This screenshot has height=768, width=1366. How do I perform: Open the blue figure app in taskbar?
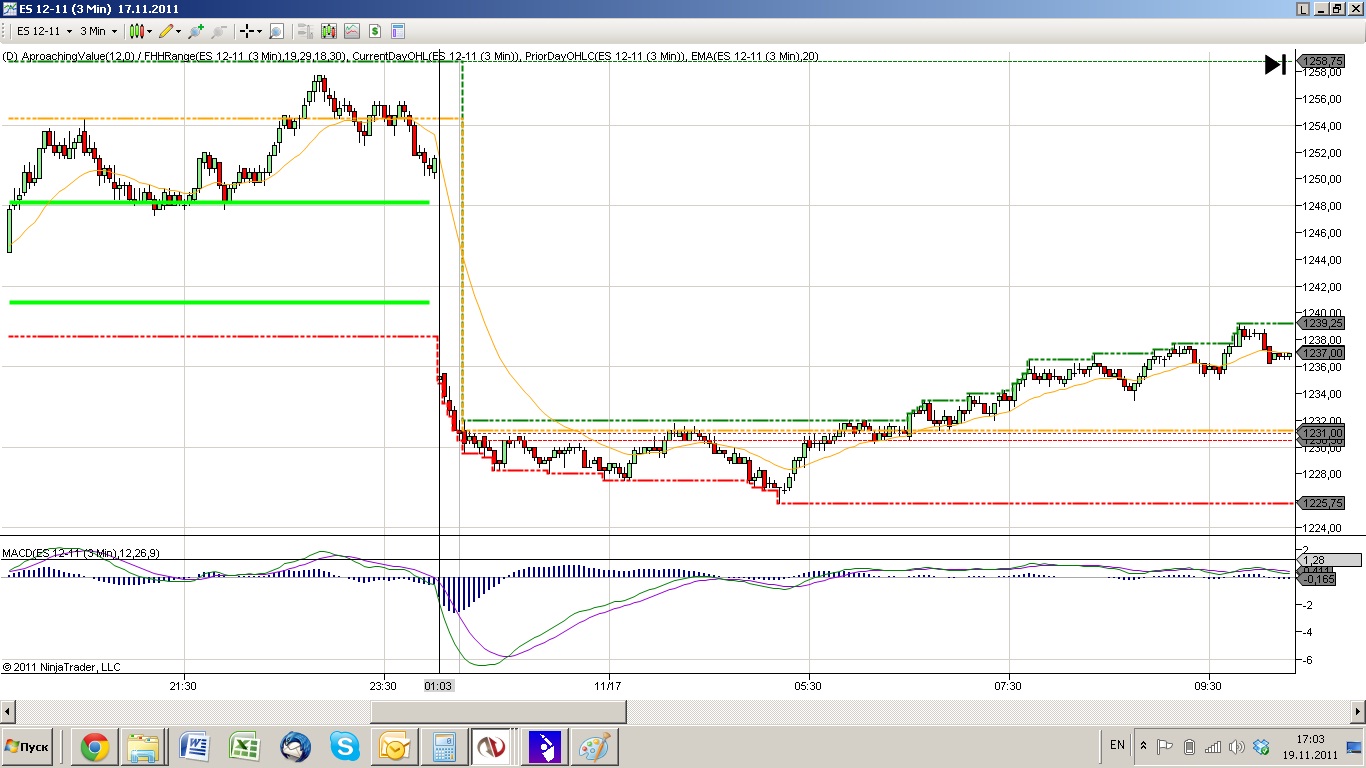[x=544, y=747]
